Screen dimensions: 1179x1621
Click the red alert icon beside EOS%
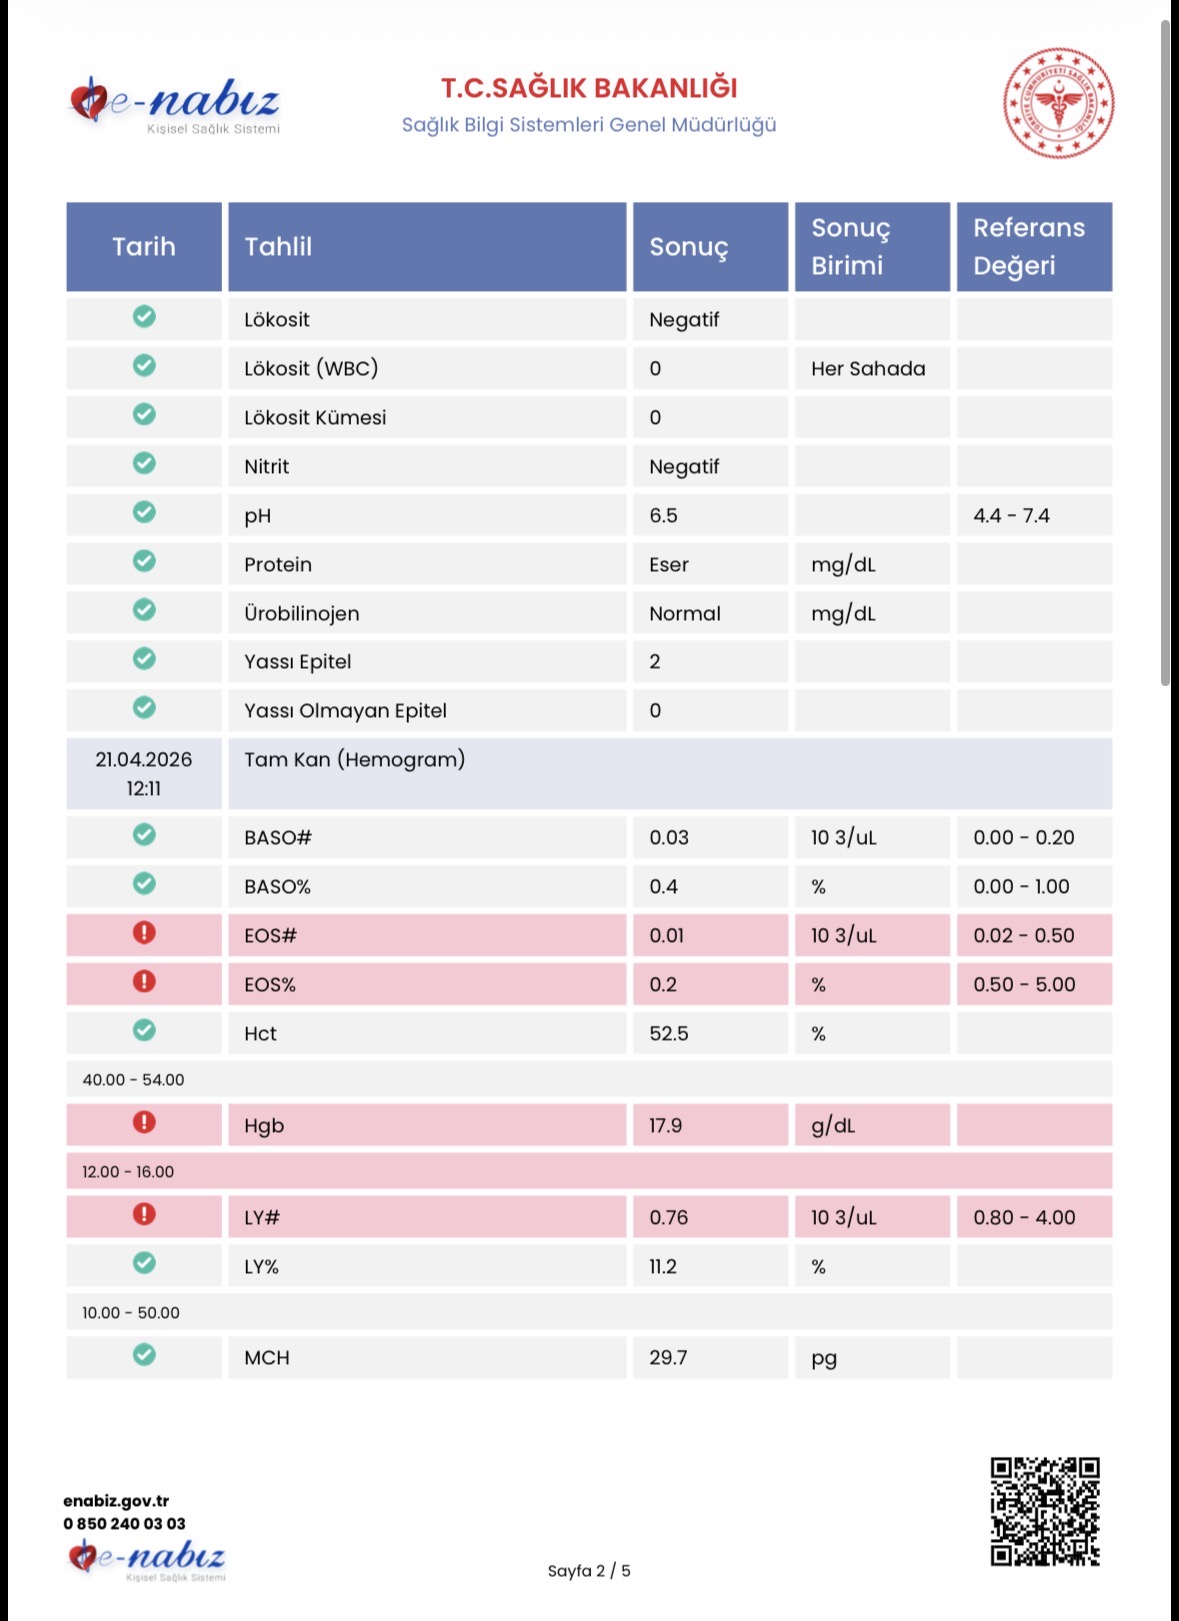point(144,982)
